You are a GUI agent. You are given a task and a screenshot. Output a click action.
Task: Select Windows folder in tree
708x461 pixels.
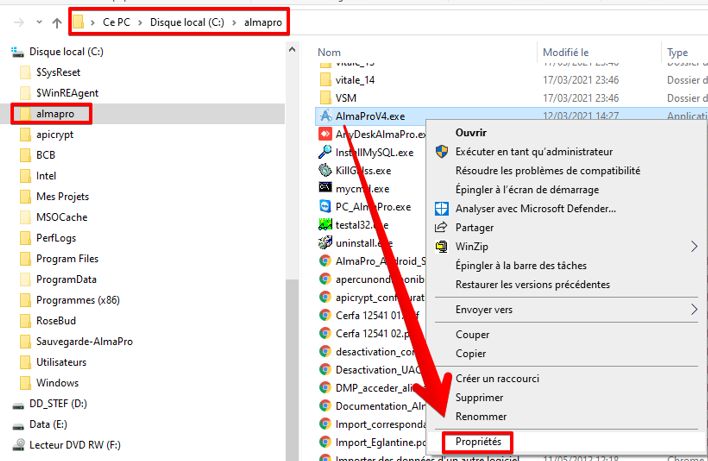(57, 383)
